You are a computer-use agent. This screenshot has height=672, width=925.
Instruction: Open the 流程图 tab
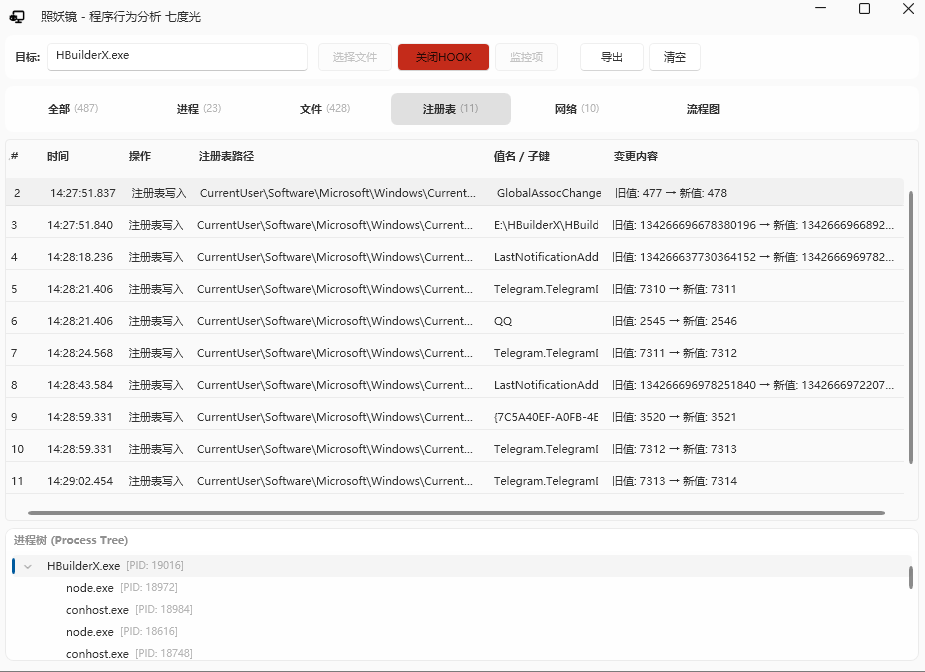pyautogui.click(x=703, y=109)
